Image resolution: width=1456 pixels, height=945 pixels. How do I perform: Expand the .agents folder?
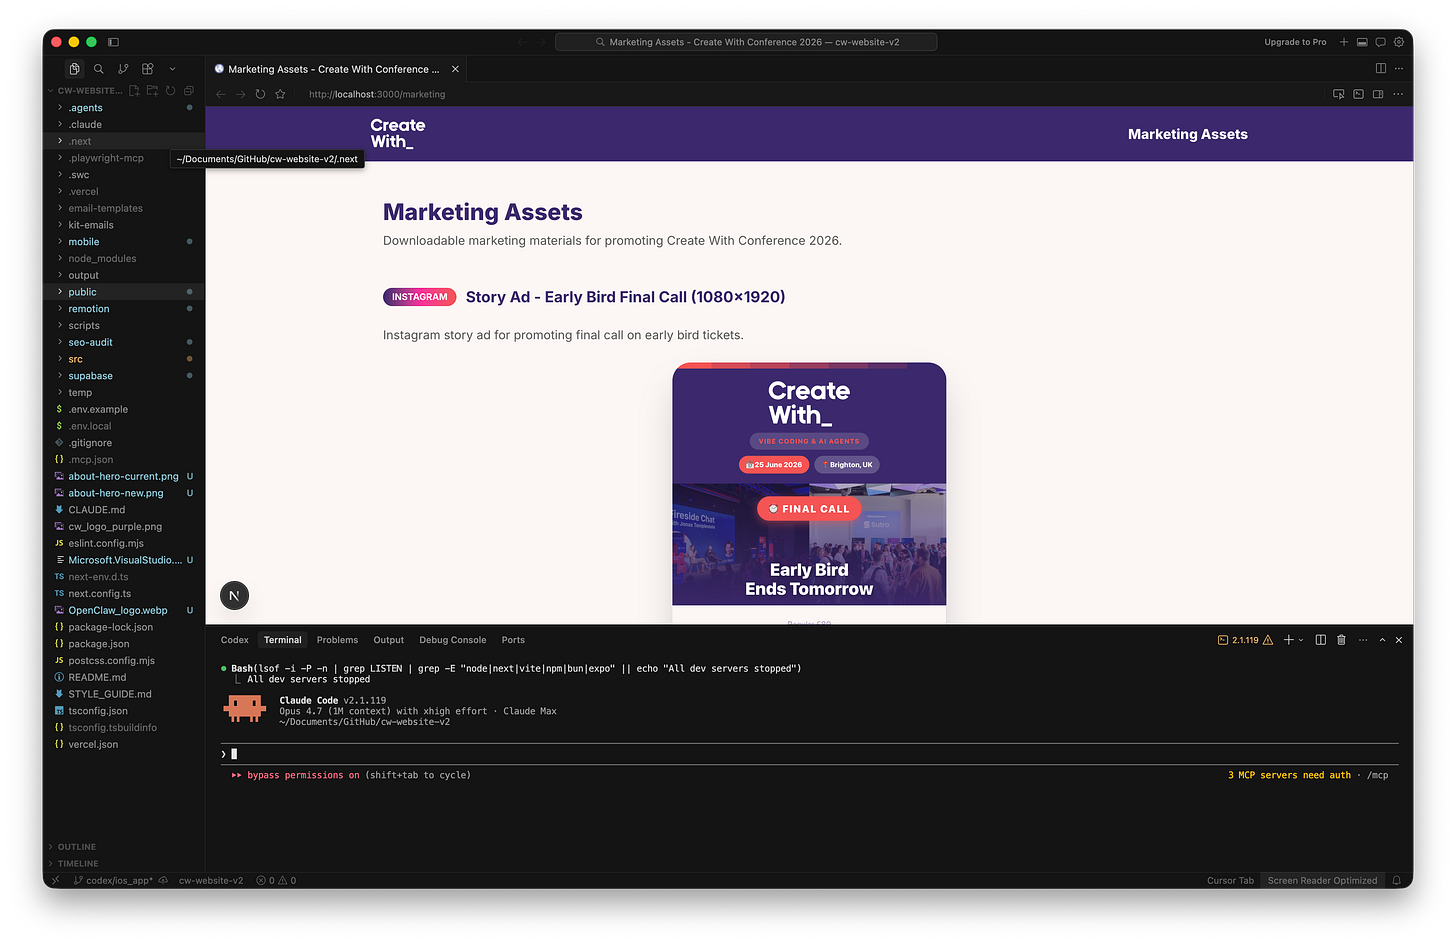click(x=124, y=108)
